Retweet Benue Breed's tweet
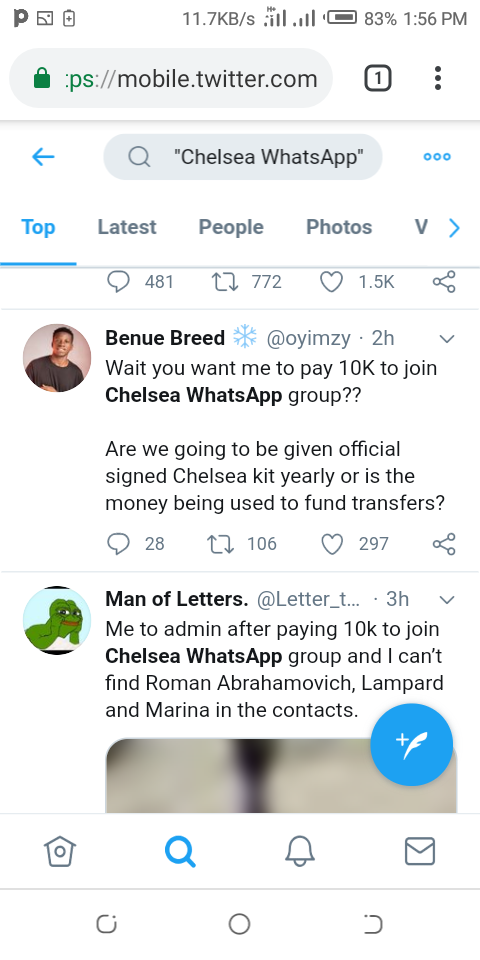Image resolution: width=480 pixels, height=960 pixels. pyautogui.click(x=222, y=544)
